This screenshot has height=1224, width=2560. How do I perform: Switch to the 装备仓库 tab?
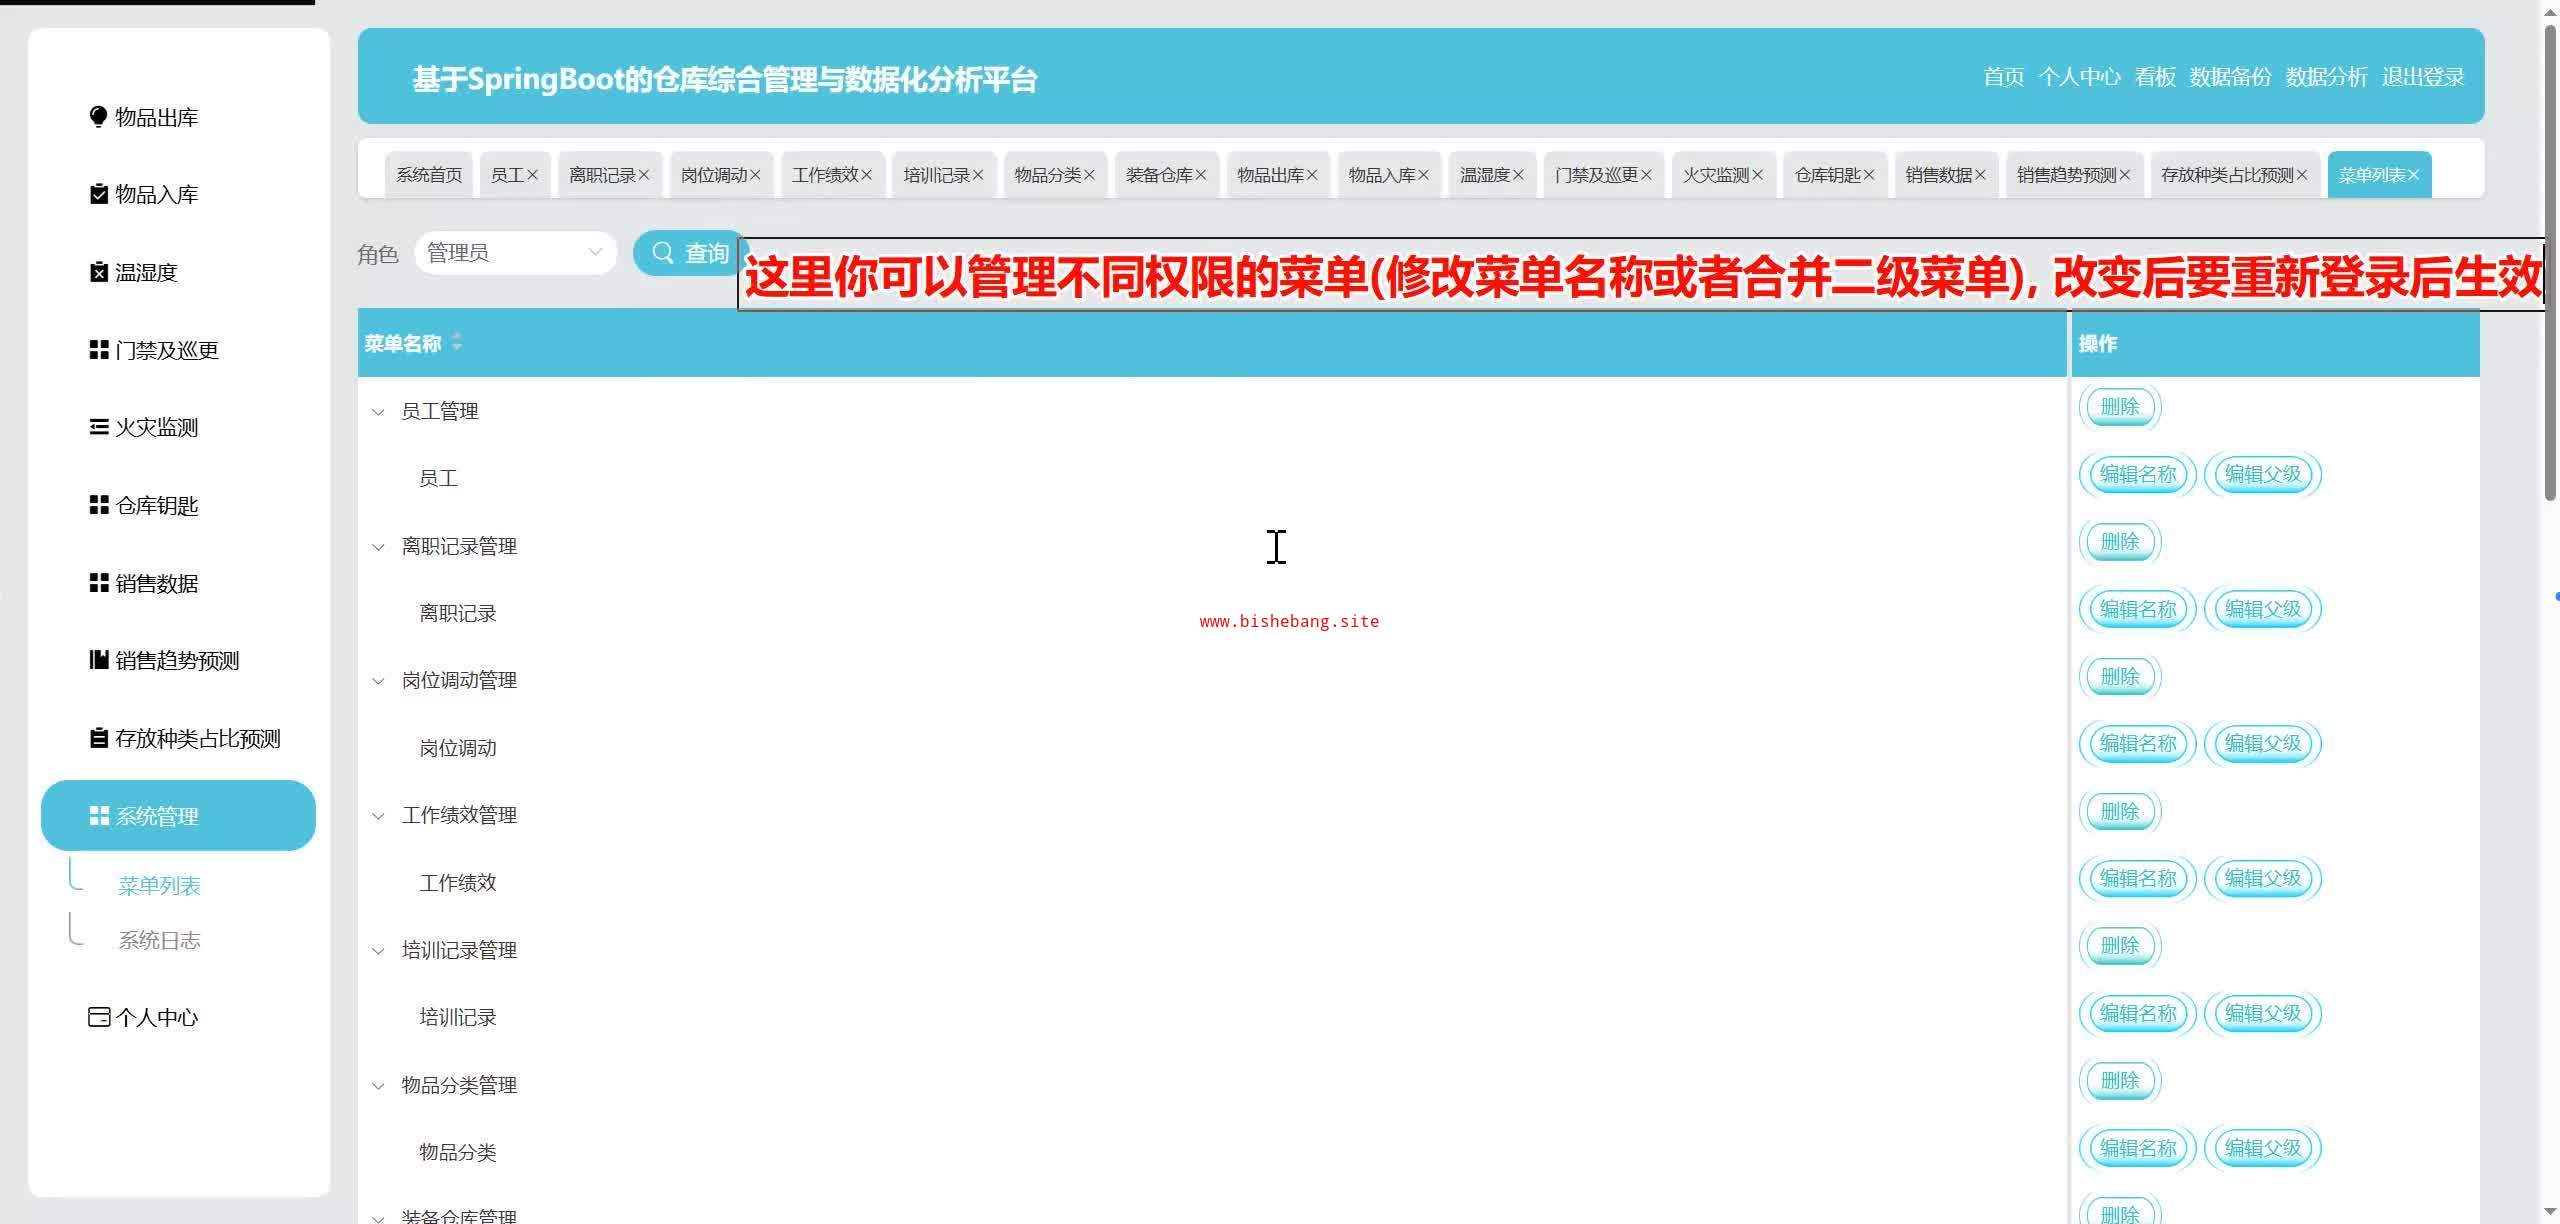click(1158, 175)
